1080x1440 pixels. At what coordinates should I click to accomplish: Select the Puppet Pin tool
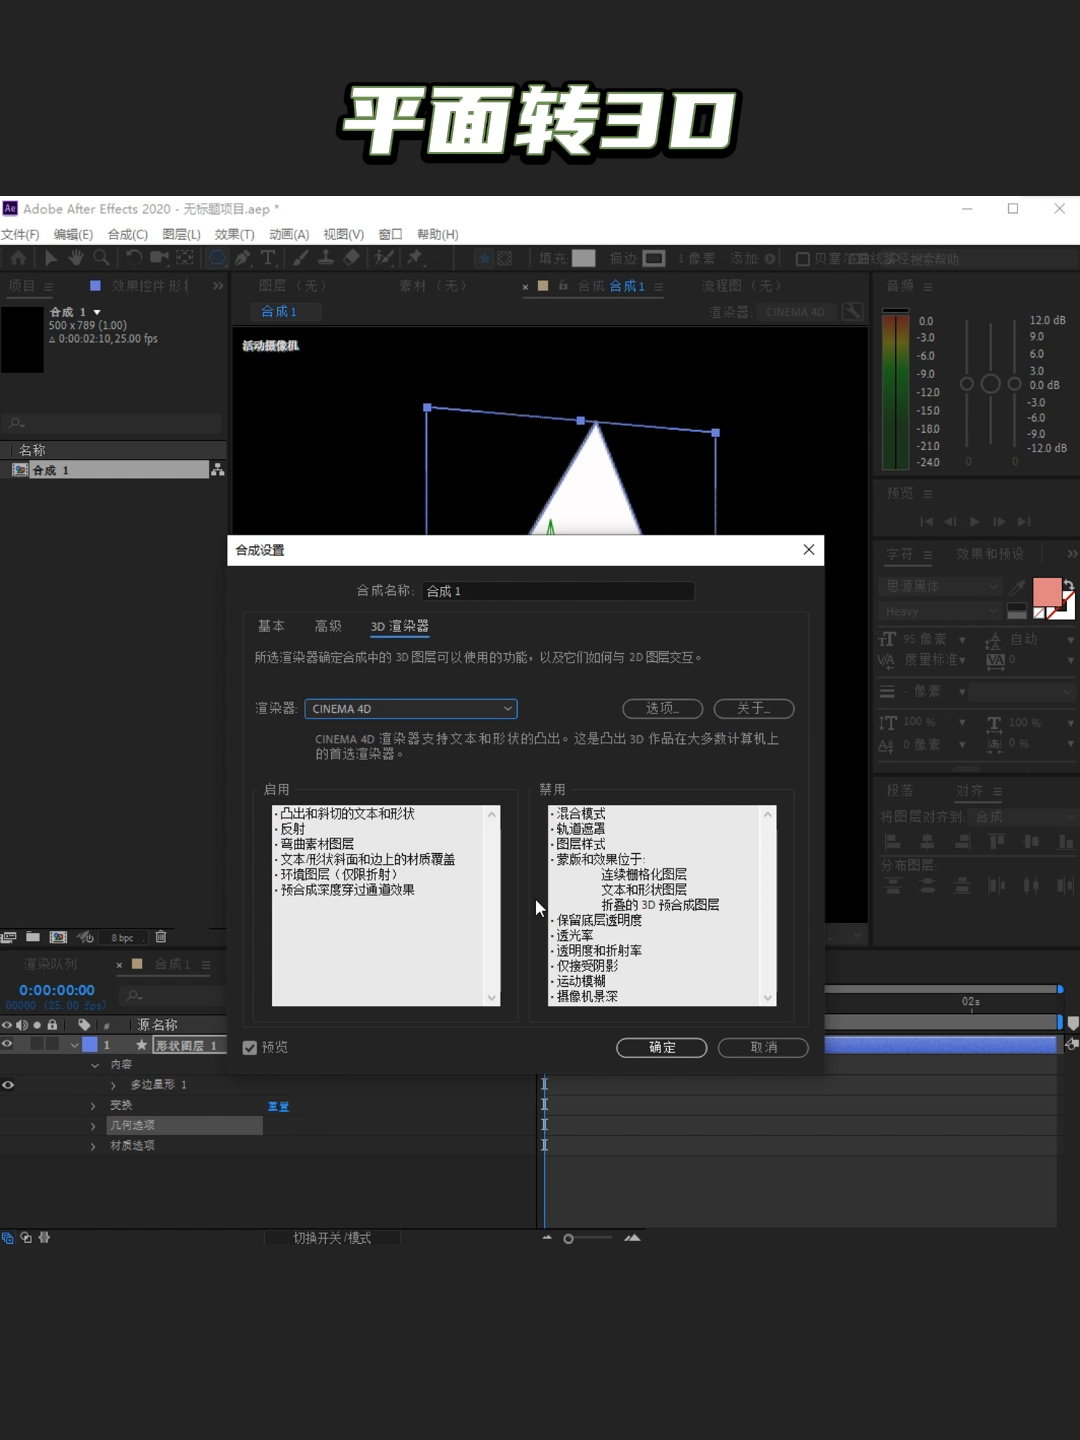pyautogui.click(x=415, y=258)
